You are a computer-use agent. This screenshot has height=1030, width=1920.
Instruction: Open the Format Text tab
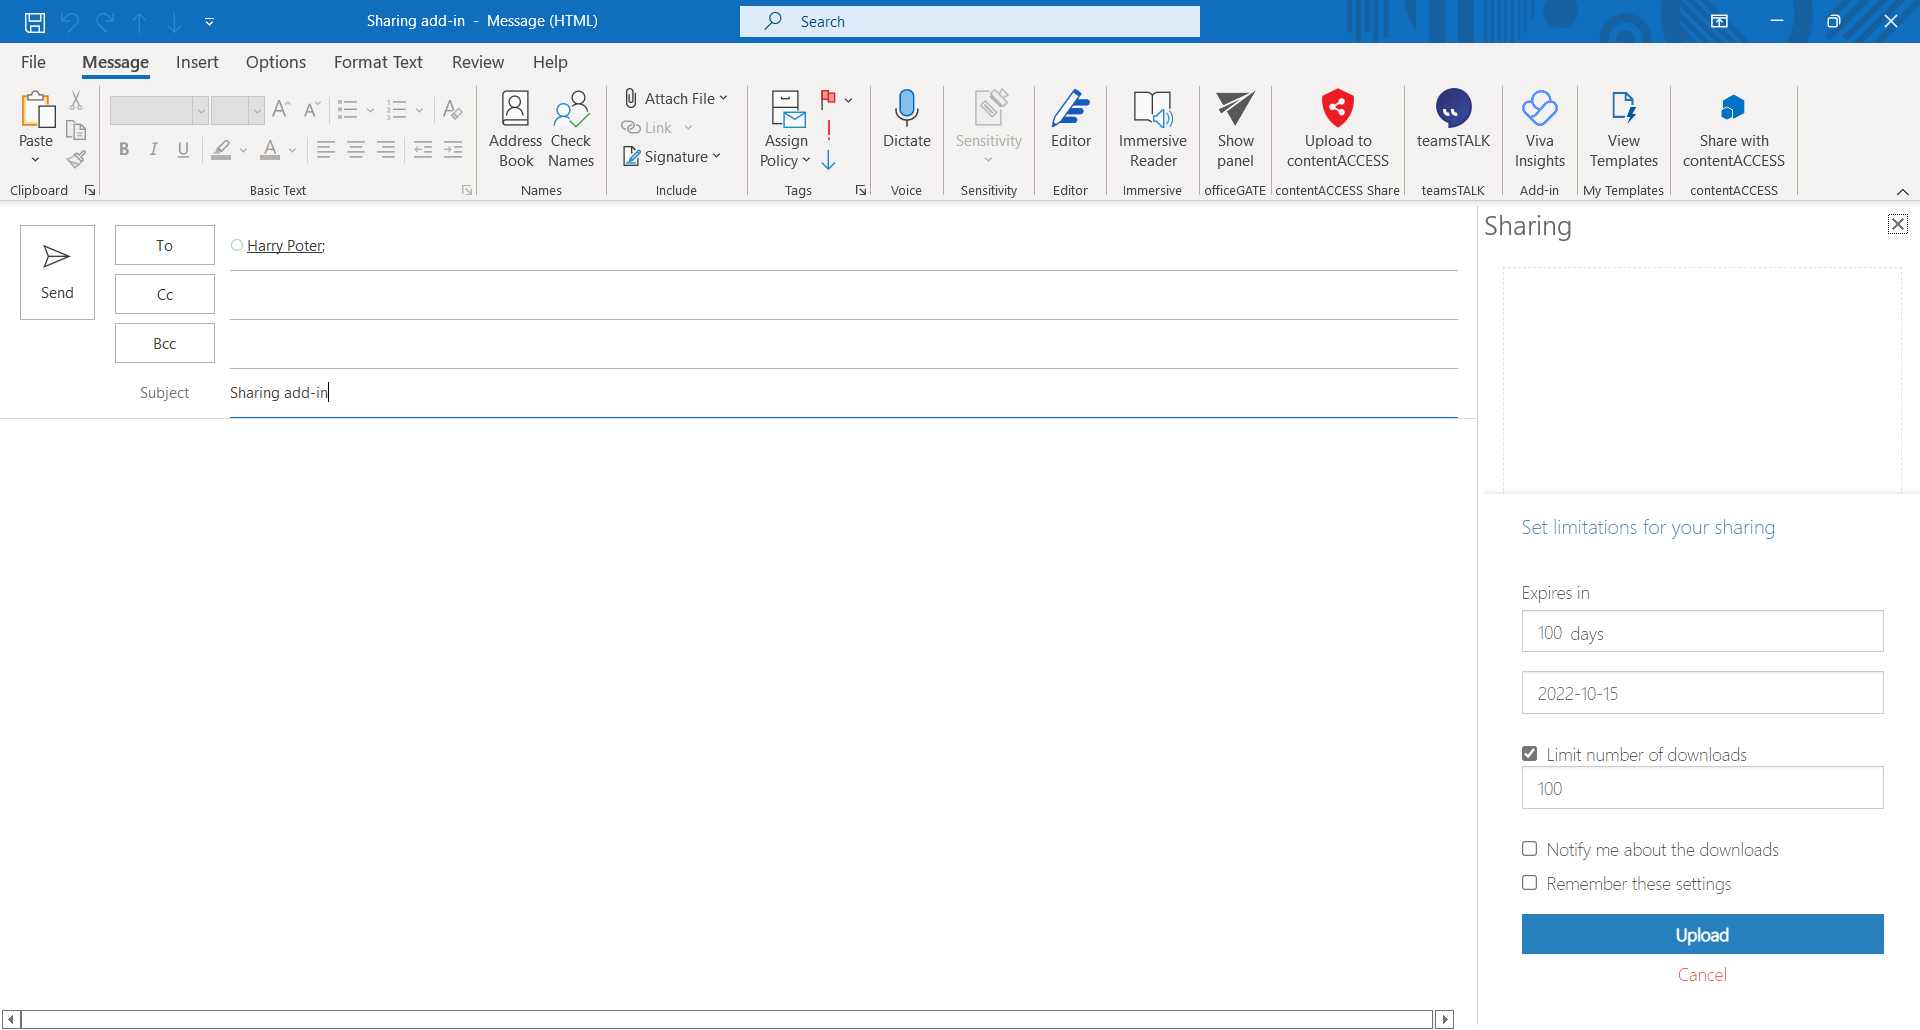tap(378, 62)
